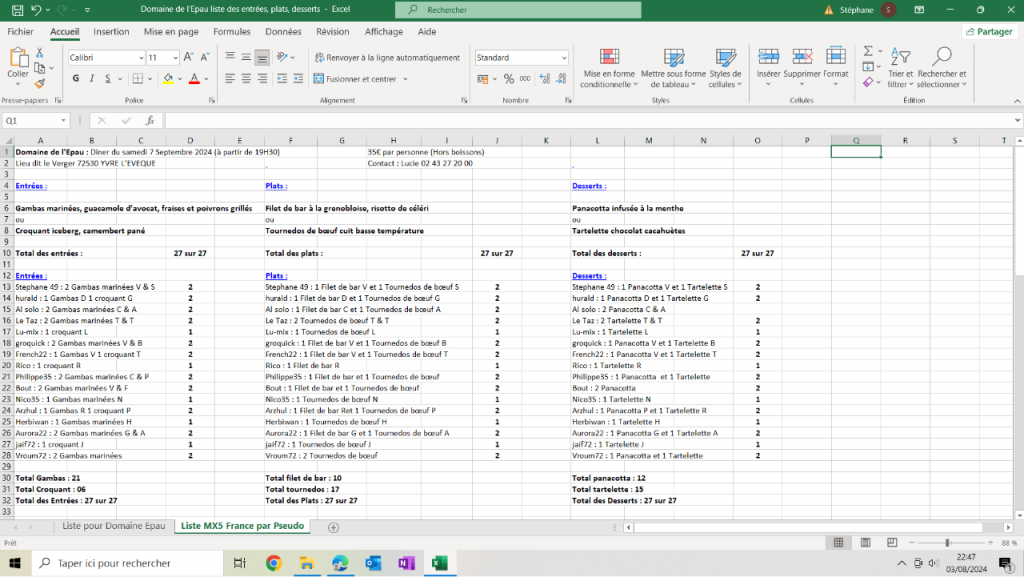Viewport: 1024px width, 577px height.
Task: Decrease font size with small A icon
Action: pos(204,57)
